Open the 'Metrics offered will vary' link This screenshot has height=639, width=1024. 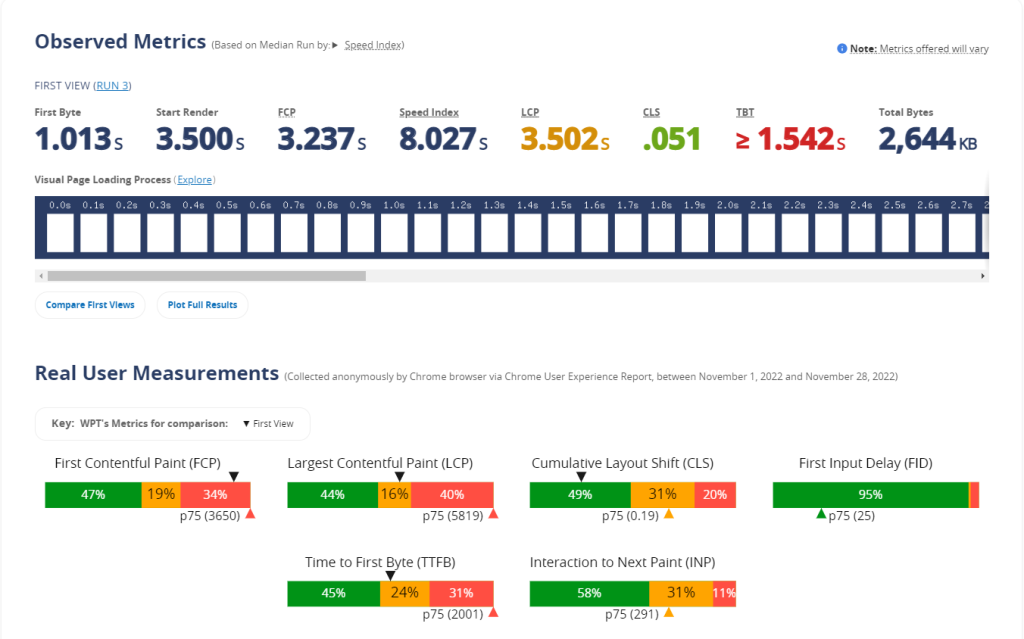click(x=933, y=49)
